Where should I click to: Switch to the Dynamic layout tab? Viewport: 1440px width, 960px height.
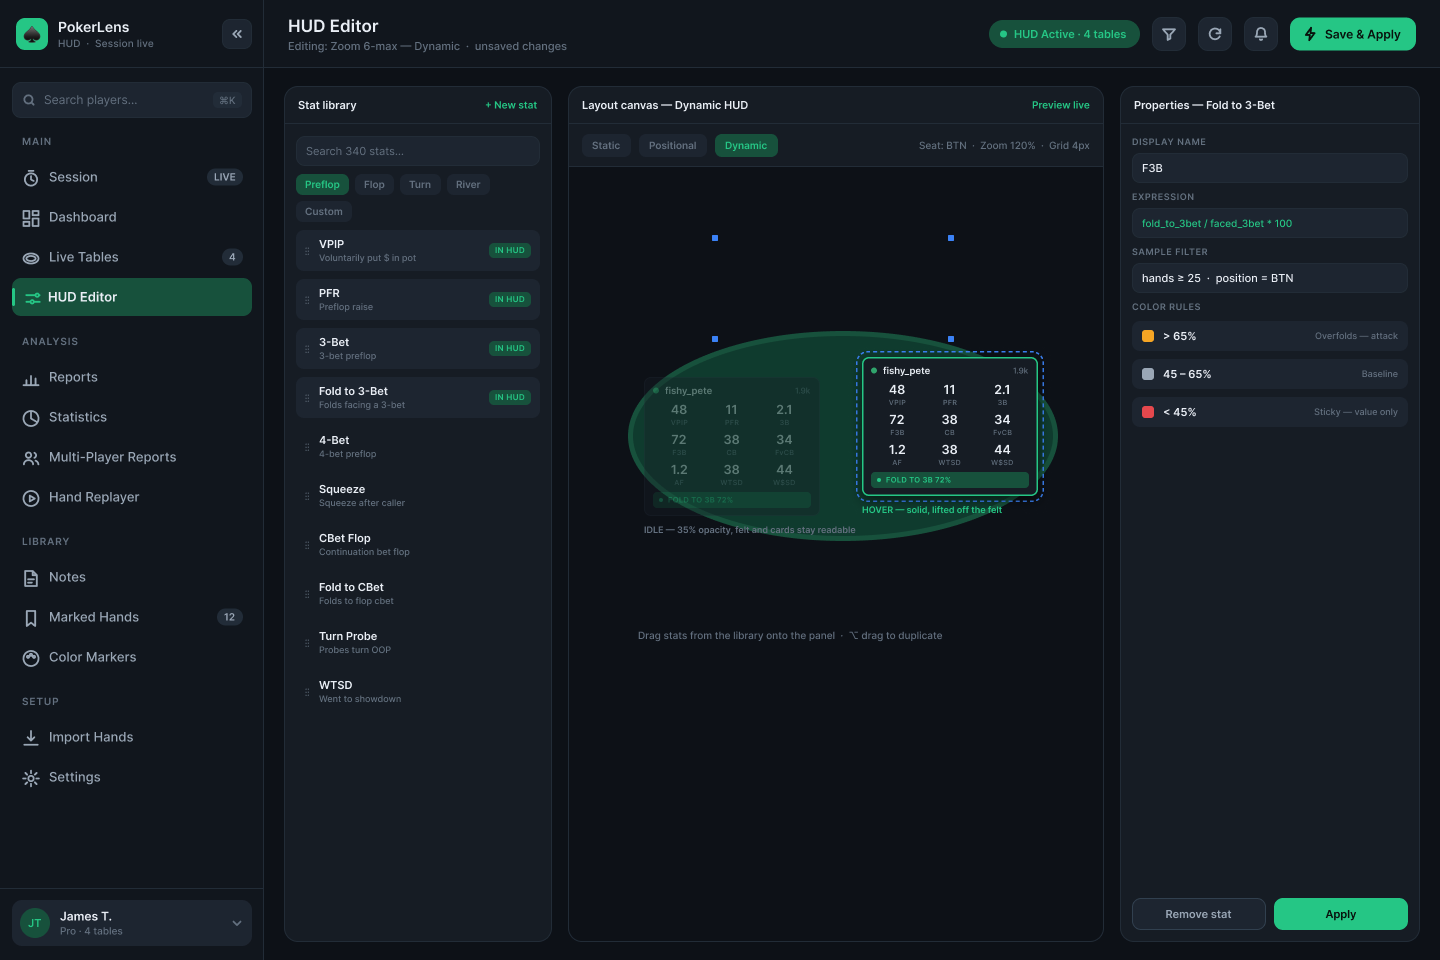coord(746,145)
